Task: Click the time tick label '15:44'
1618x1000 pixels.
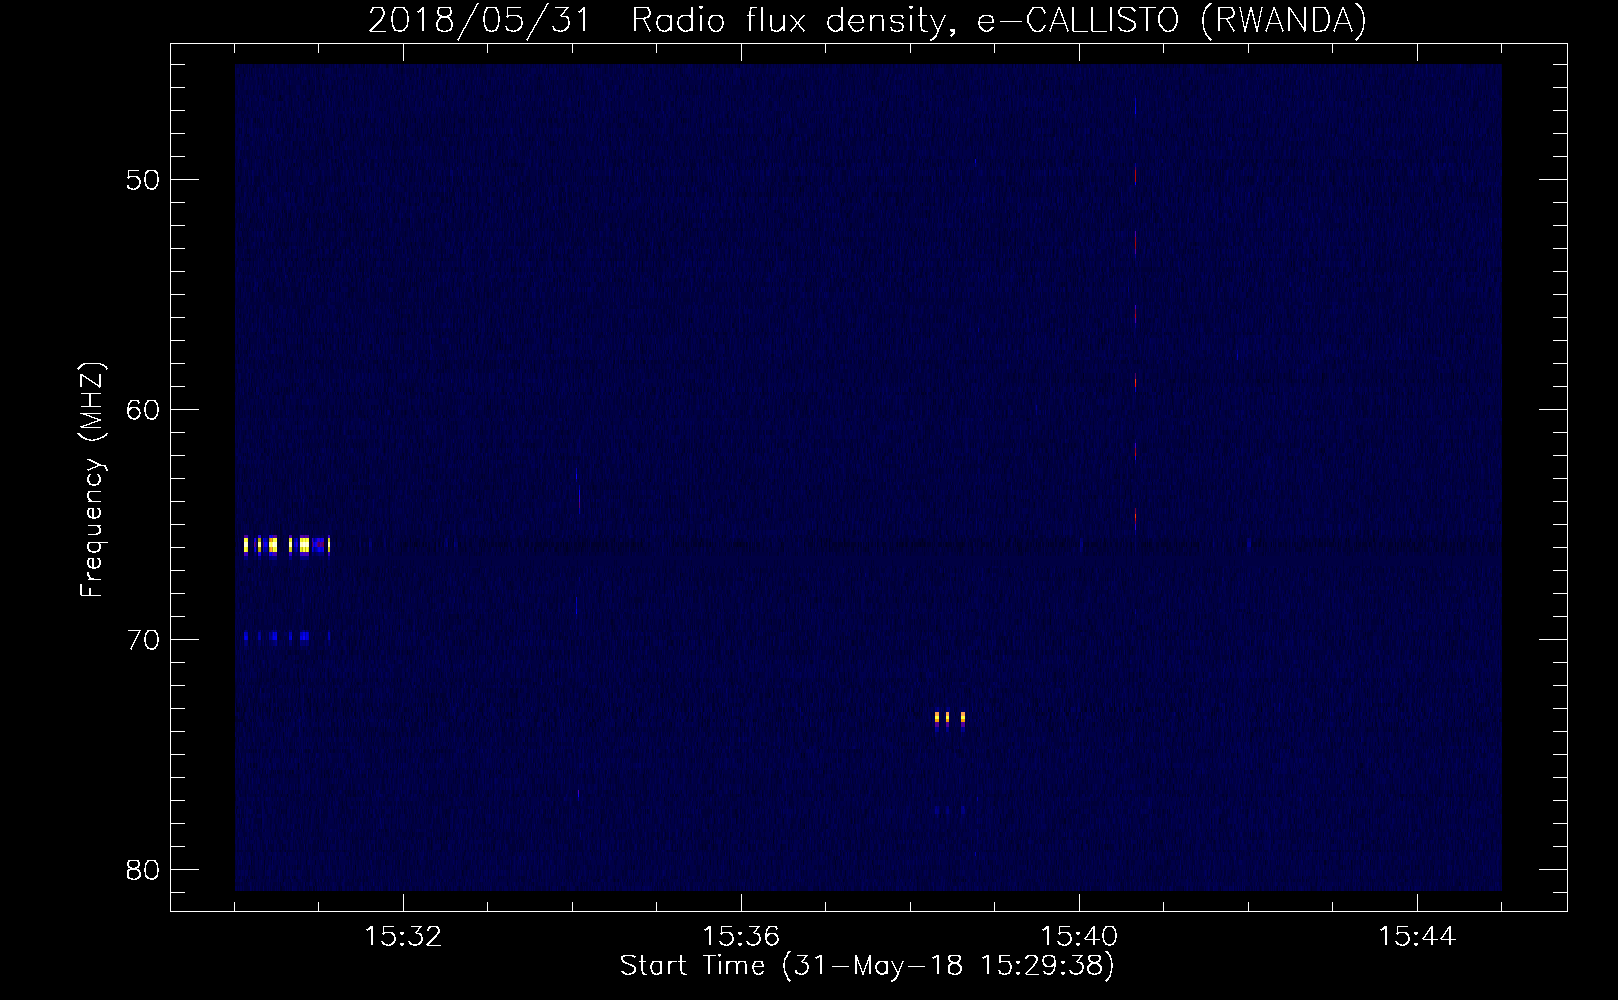Action: pos(1417,937)
